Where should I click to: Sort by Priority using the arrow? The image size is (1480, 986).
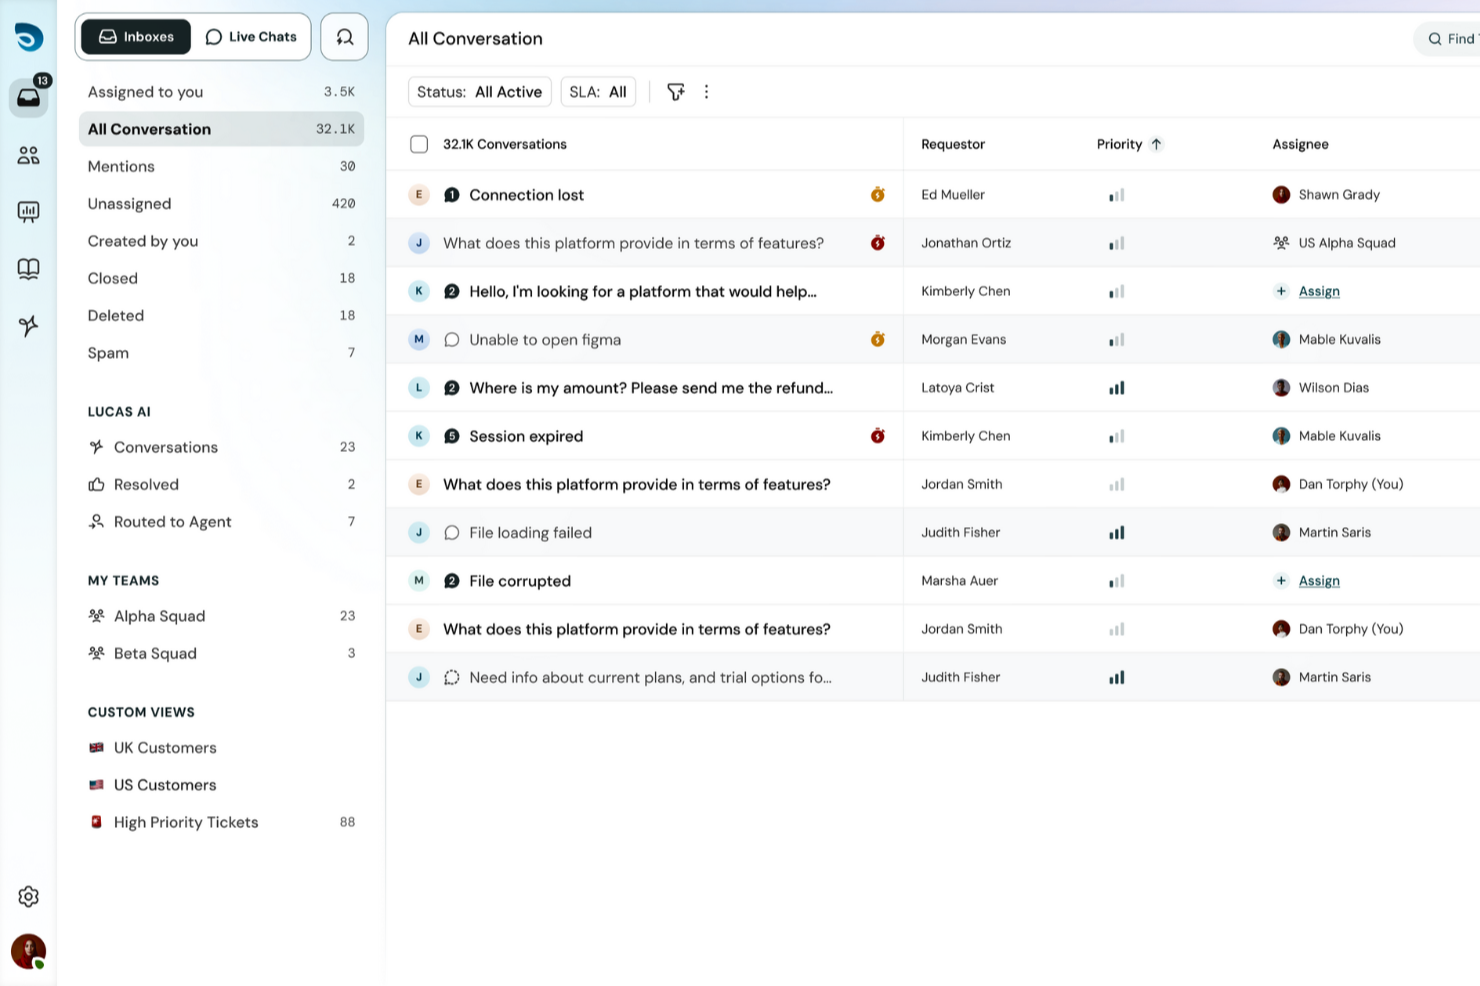pyautogui.click(x=1156, y=144)
